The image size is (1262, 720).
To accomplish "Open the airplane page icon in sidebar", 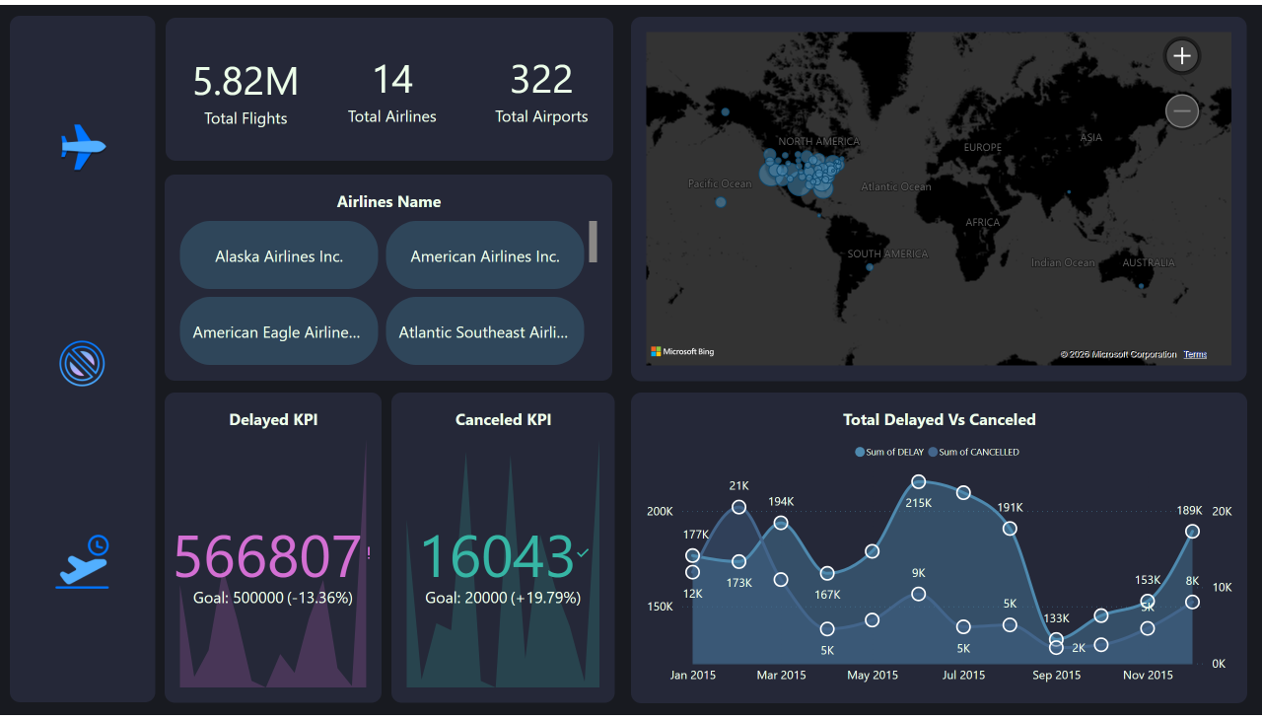I will point(83,147).
